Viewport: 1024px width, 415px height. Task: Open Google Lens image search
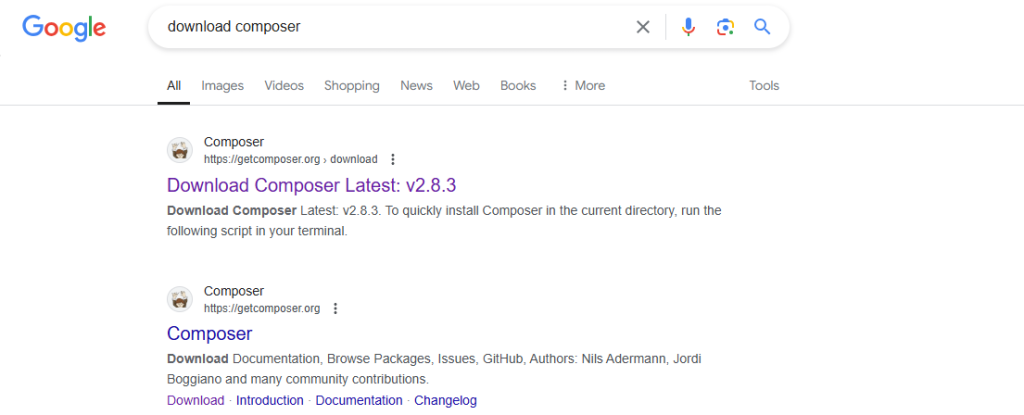(725, 27)
